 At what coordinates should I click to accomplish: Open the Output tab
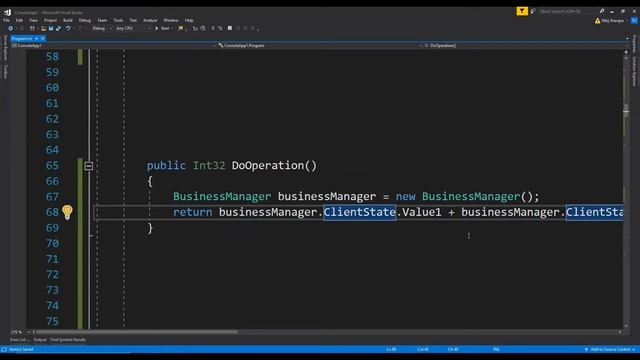tap(40, 340)
